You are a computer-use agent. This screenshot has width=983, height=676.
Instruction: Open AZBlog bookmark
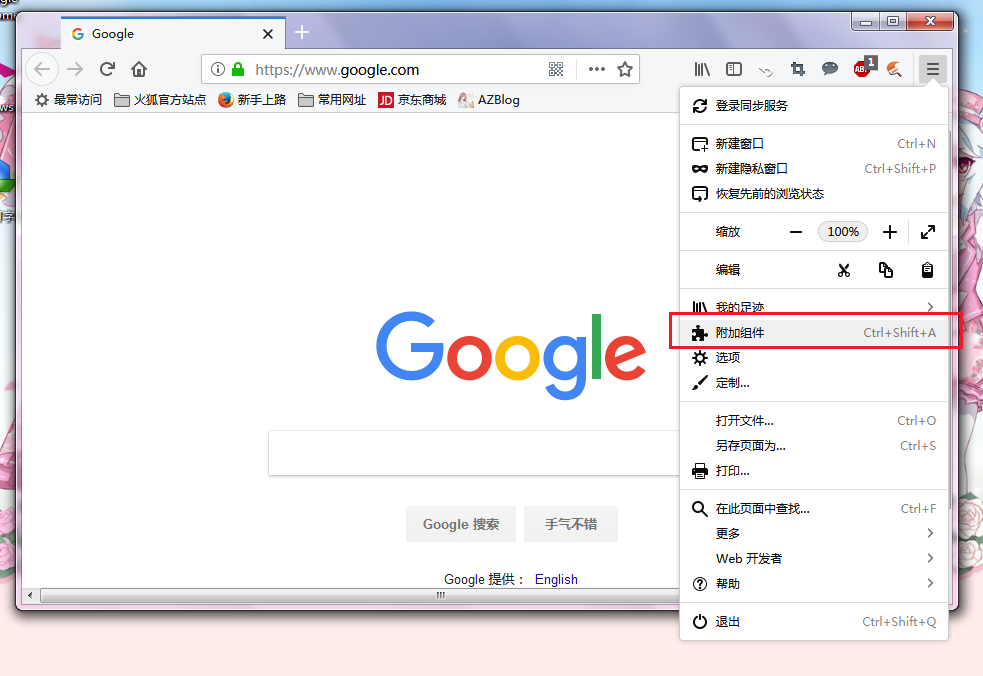pos(489,100)
